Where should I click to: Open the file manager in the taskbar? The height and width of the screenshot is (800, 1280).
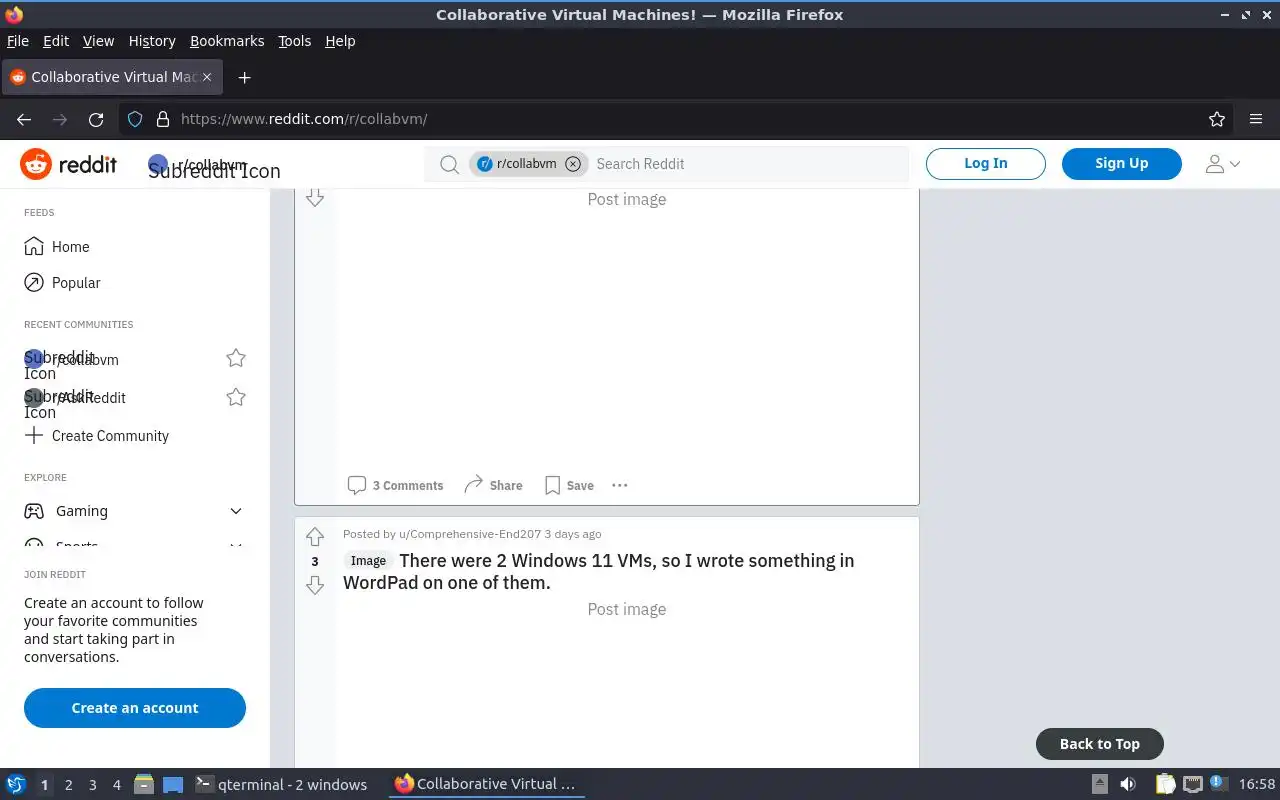[x=143, y=785]
